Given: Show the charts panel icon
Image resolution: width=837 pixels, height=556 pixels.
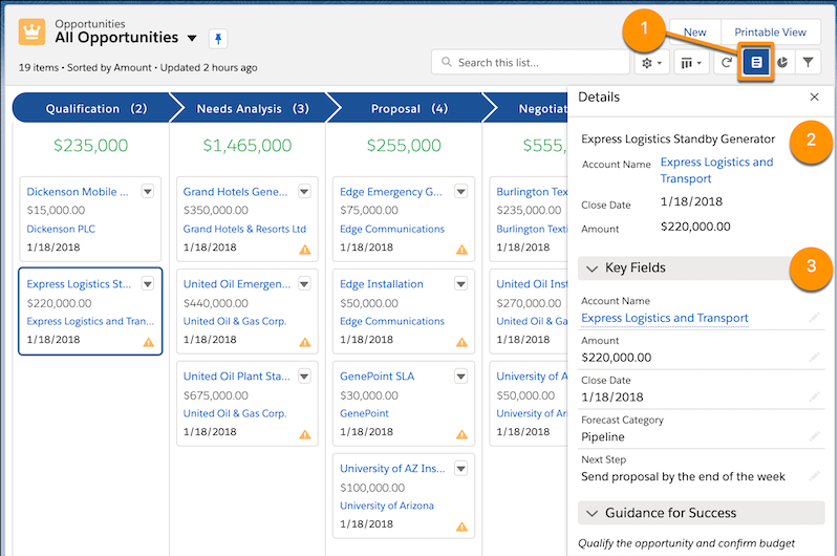Looking at the screenshot, I should [x=782, y=63].
